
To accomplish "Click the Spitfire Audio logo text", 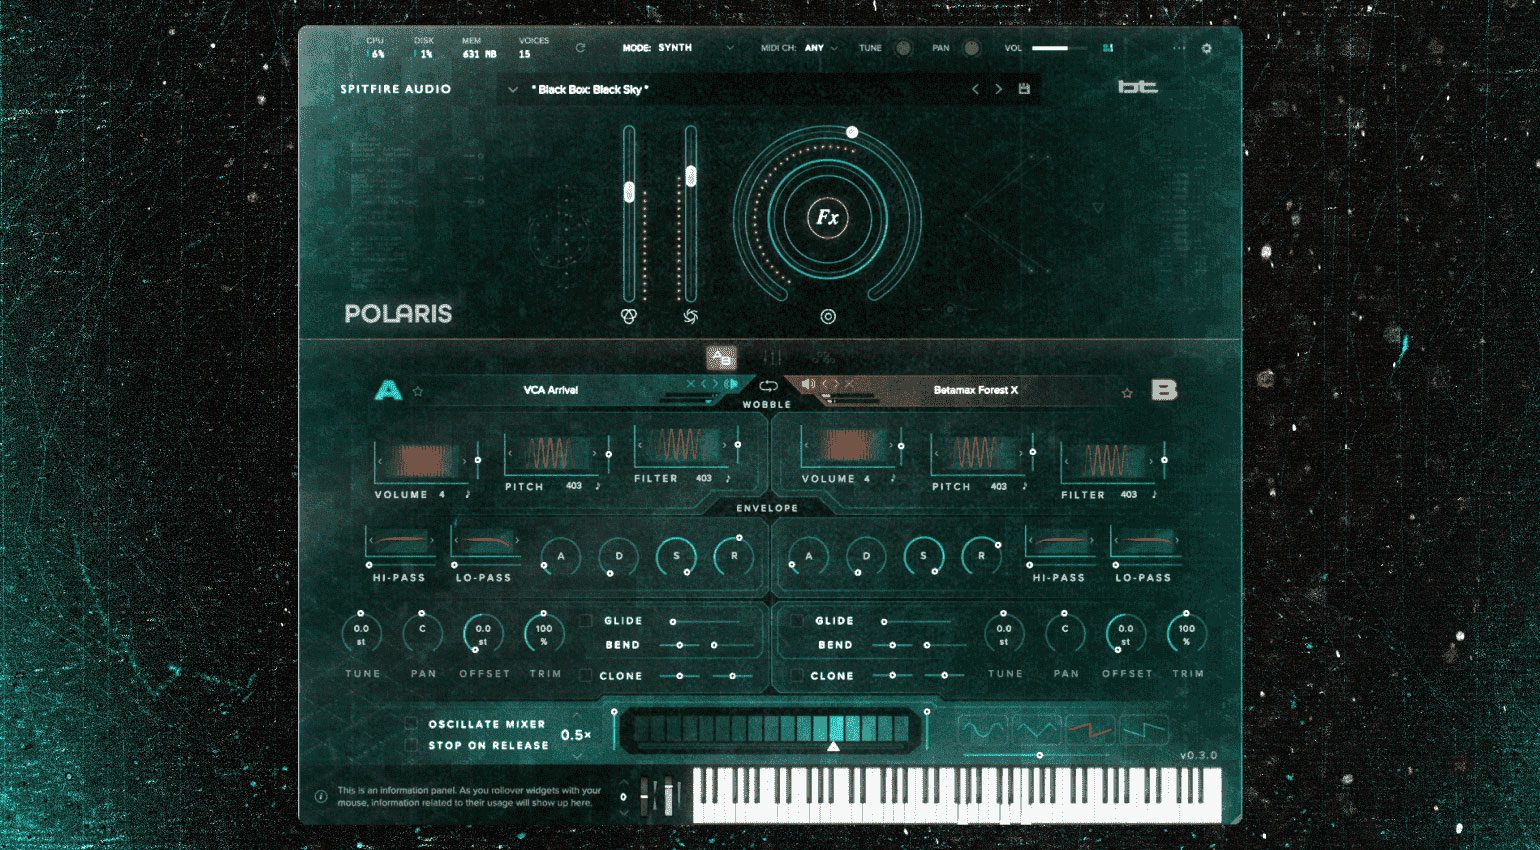I will pyautogui.click(x=396, y=89).
